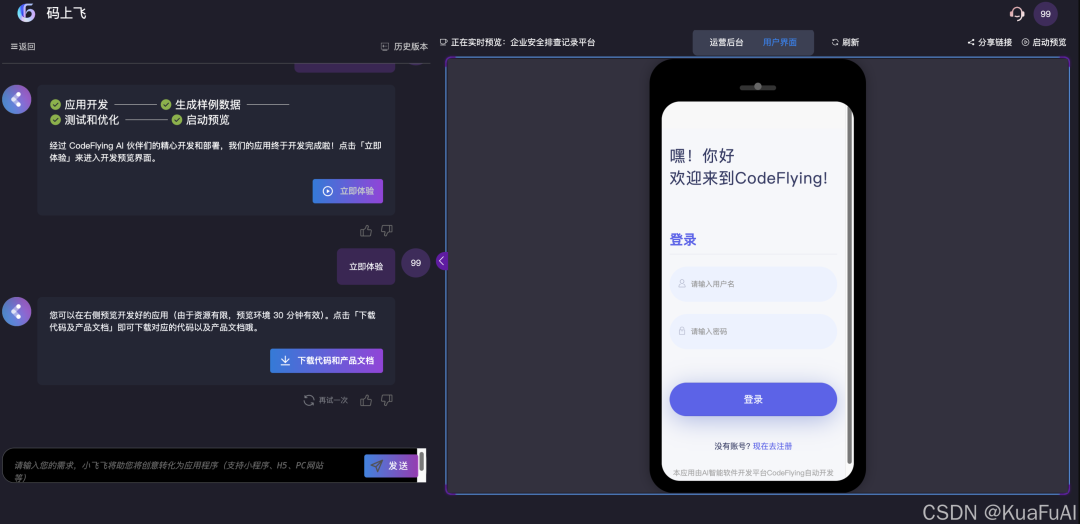Image resolution: width=1080 pixels, height=524 pixels.
Task: Click the 启动预览 step check icon
Action: coord(177,120)
